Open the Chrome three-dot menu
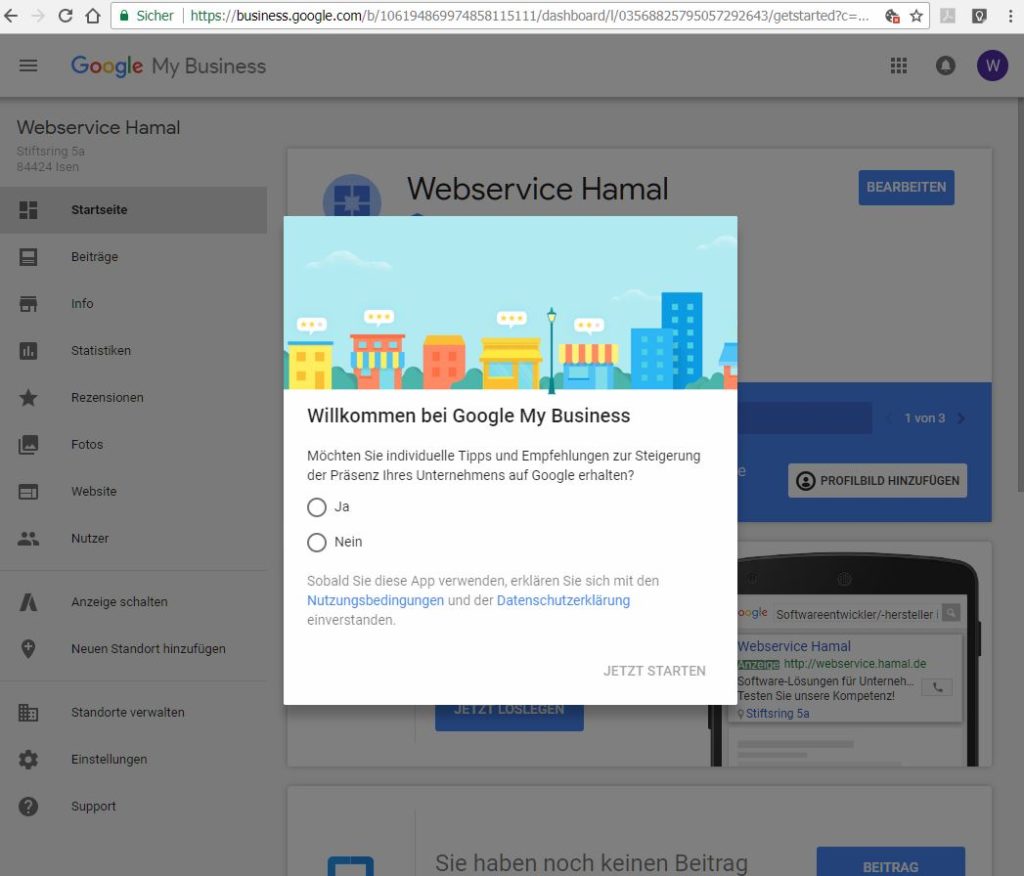Image resolution: width=1024 pixels, height=876 pixels. [x=1010, y=16]
